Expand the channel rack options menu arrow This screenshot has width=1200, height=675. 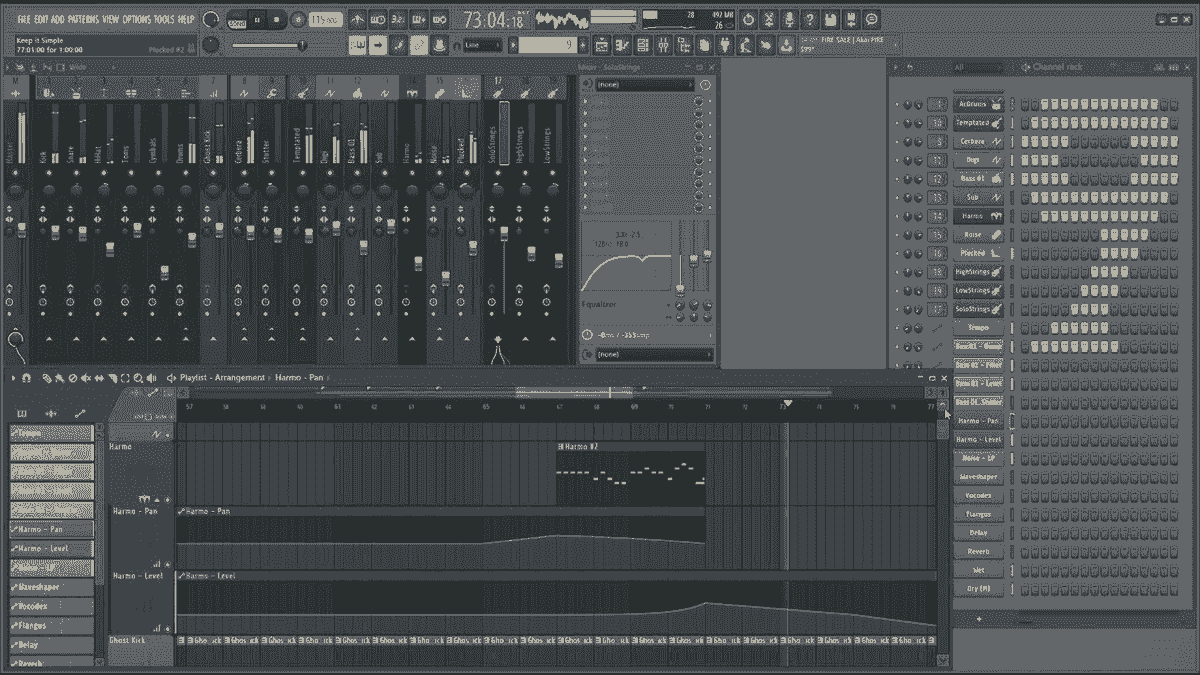coord(896,67)
